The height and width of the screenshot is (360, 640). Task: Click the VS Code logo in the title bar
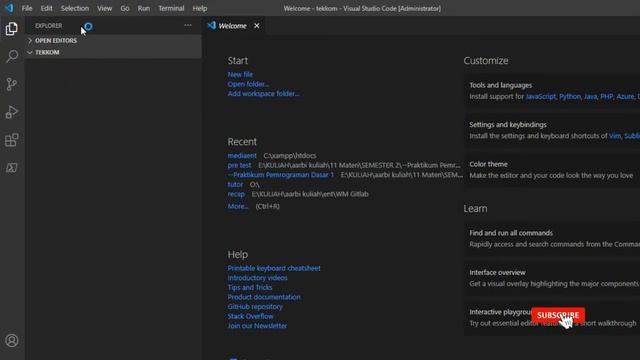pos(9,8)
